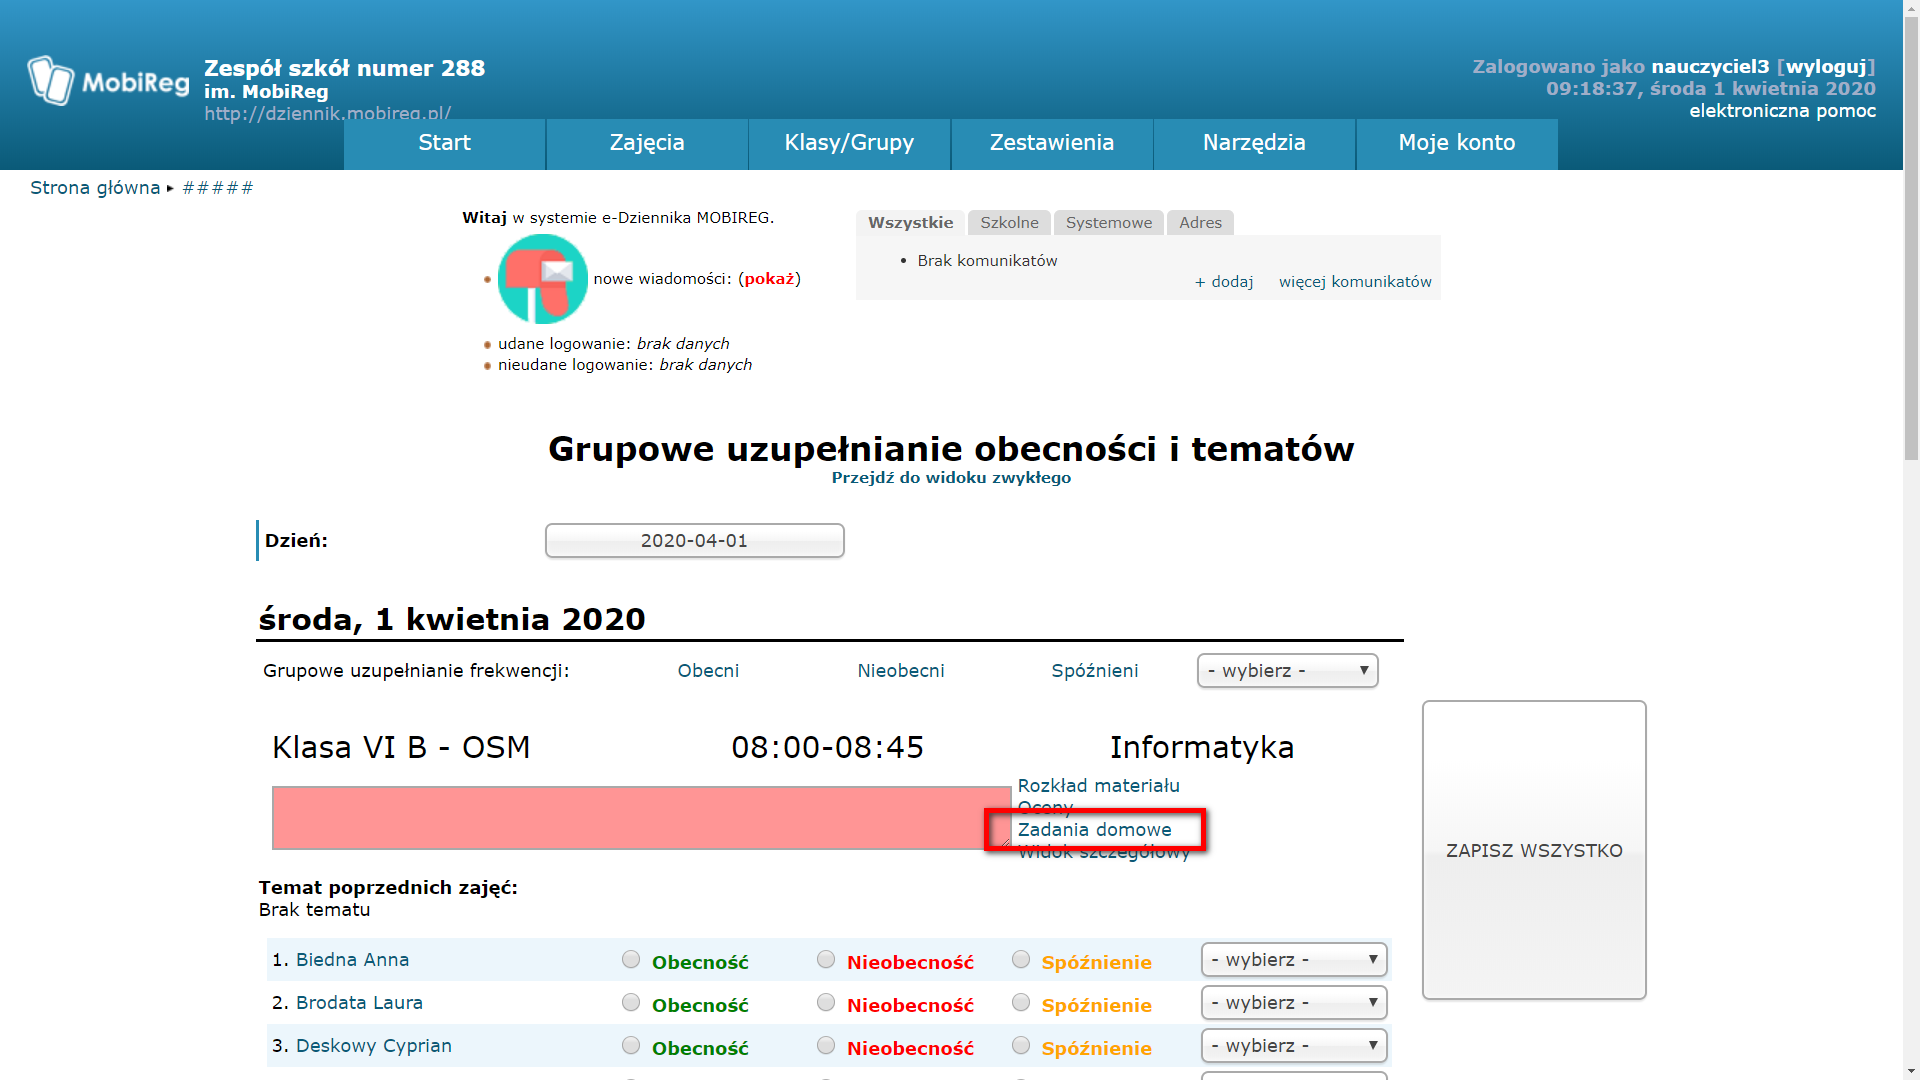Select Spóźnienie for Deskowy Cyprian

pos(1021,1046)
